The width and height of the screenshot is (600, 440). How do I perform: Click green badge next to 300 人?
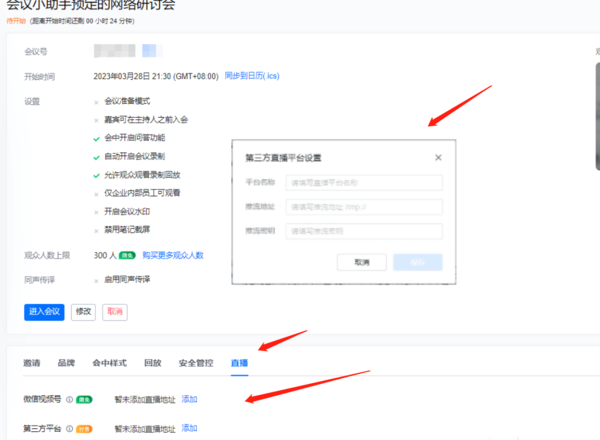[x=127, y=255]
